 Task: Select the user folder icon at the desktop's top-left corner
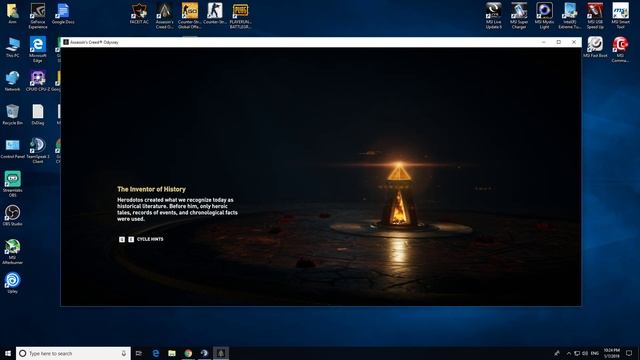click(x=13, y=14)
